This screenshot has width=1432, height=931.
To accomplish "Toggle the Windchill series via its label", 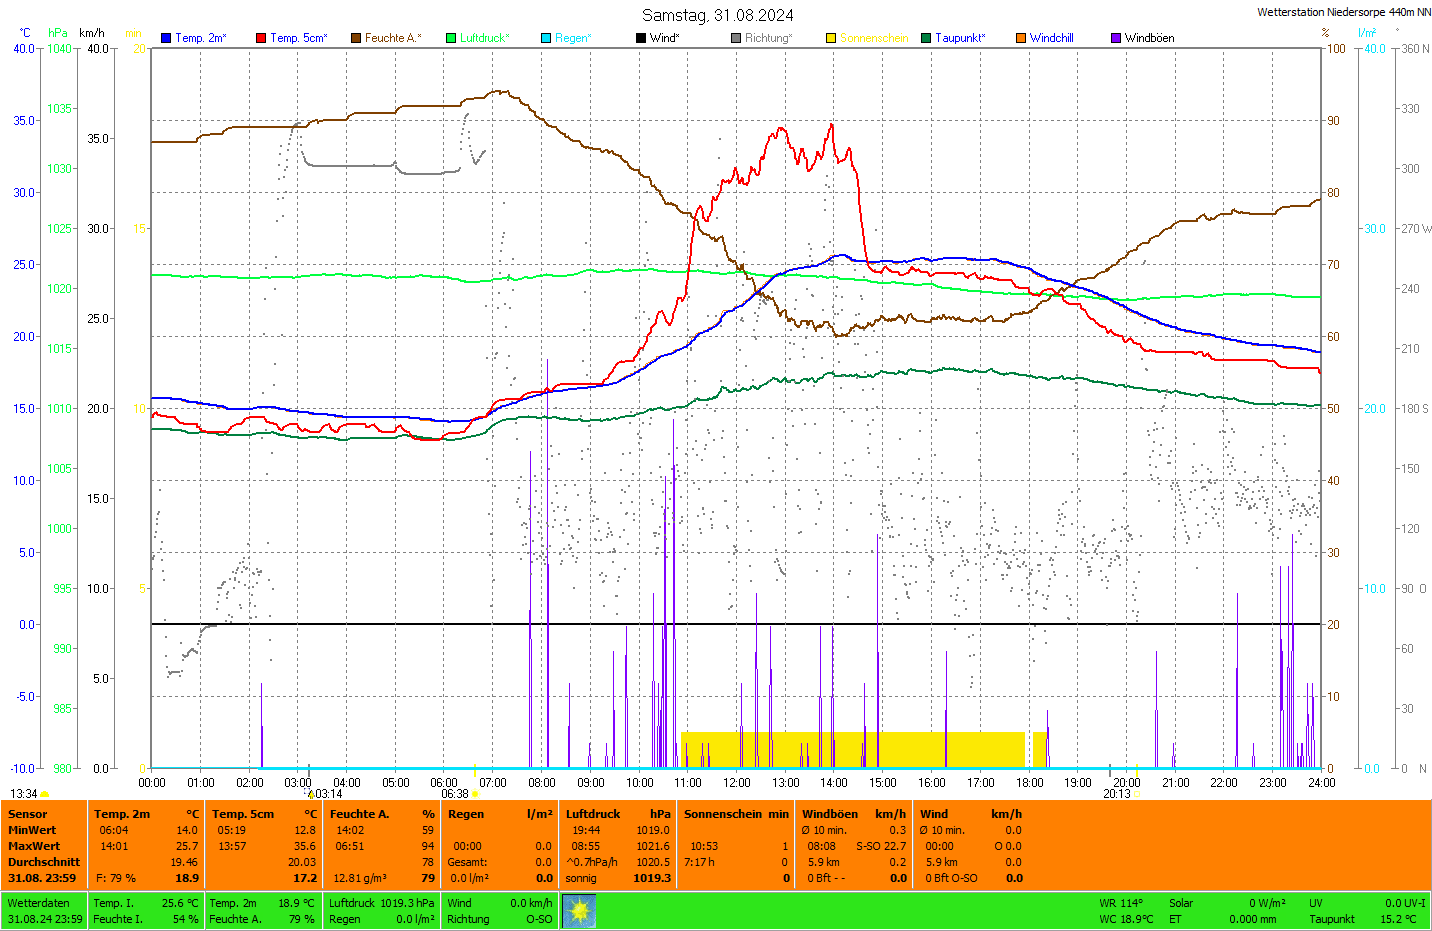I will (1051, 38).
